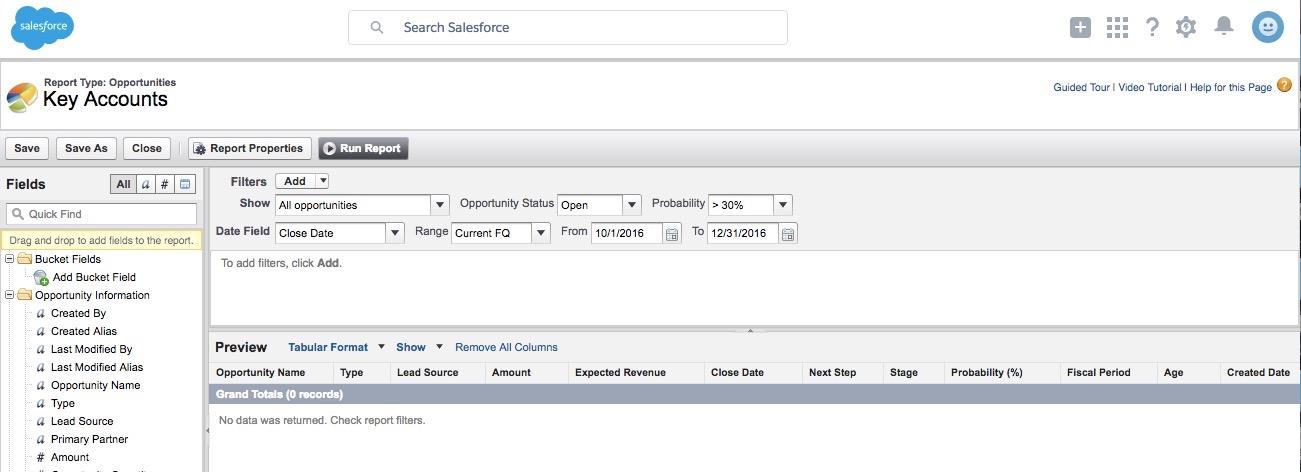Click the Close button in the toolbar
Viewport: 1301px width, 472px height.
tap(147, 148)
